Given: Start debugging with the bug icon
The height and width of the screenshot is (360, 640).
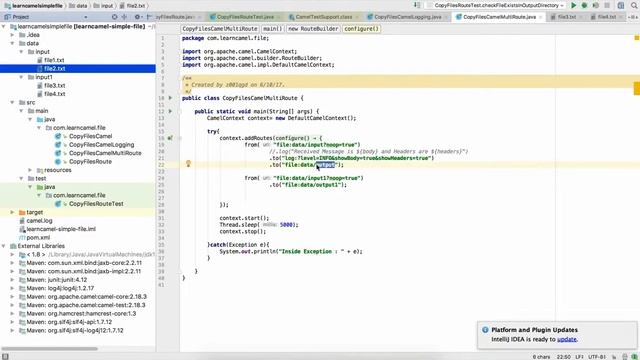Looking at the screenshot, I should [584, 5].
